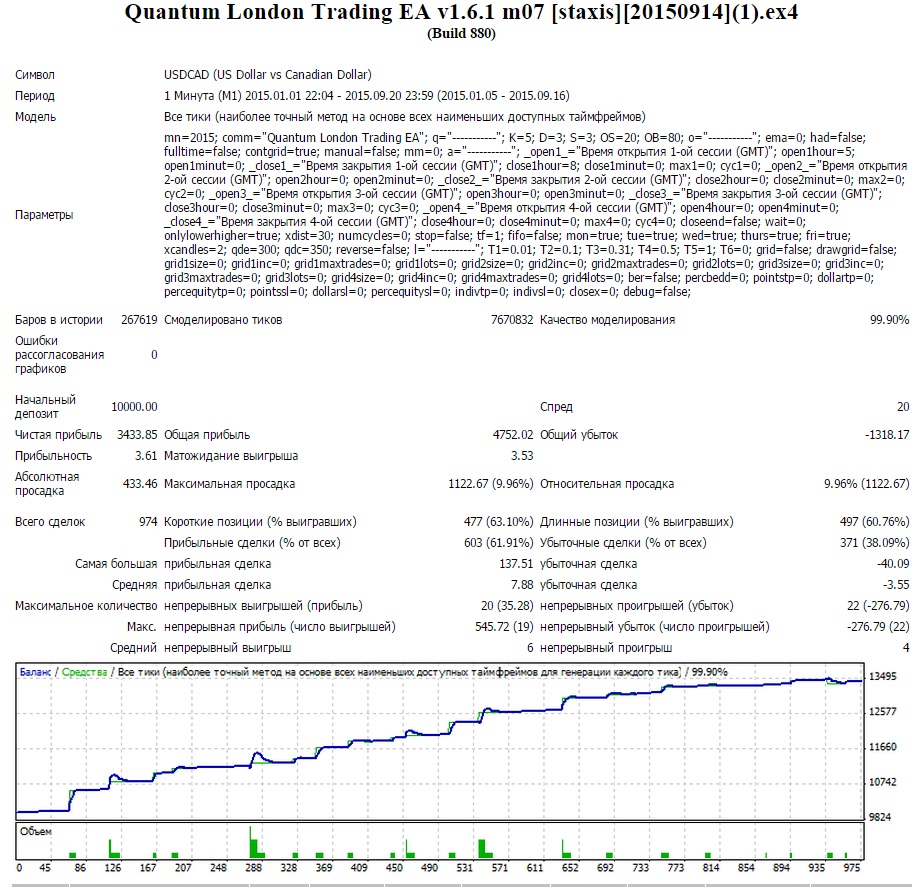The height and width of the screenshot is (887, 919).
Task: Click the tallest volume bar near 288
Action: (x=253, y=843)
